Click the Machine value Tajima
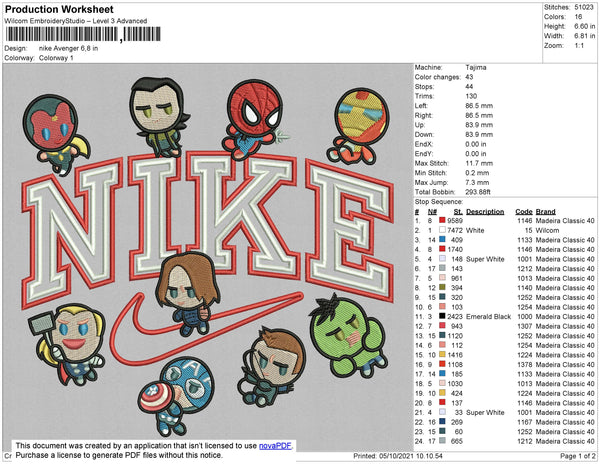The height and width of the screenshot is (464, 600). (x=476, y=67)
